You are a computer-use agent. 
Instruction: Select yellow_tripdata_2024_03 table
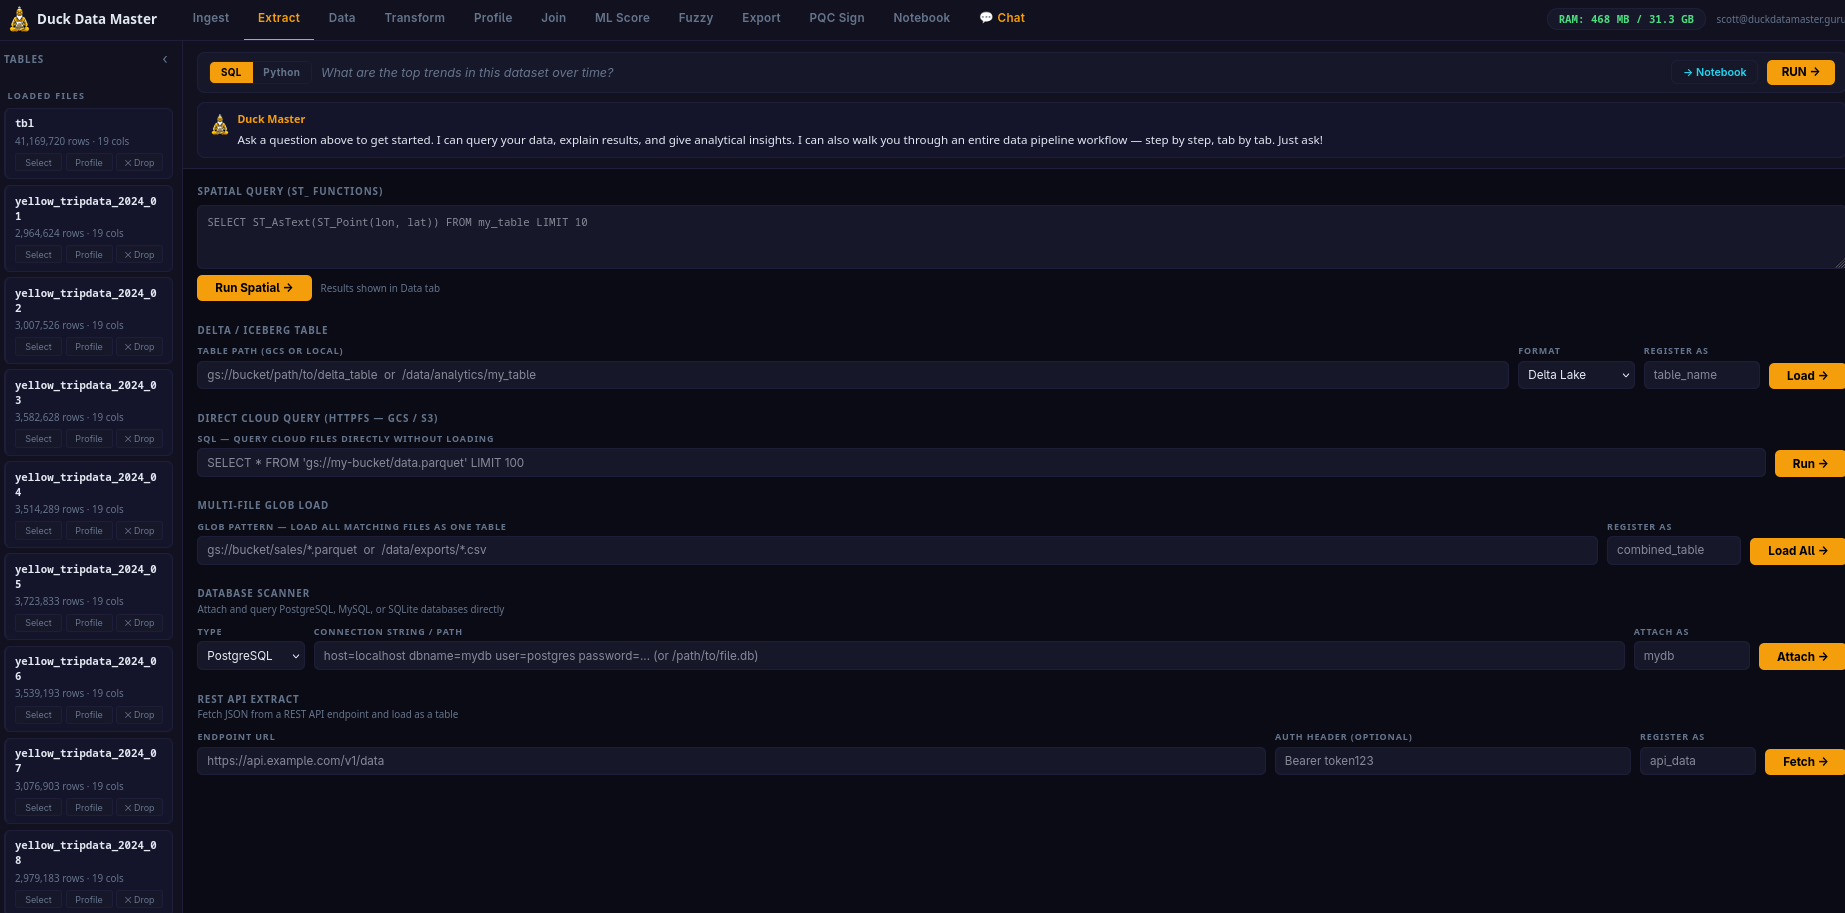pos(39,439)
